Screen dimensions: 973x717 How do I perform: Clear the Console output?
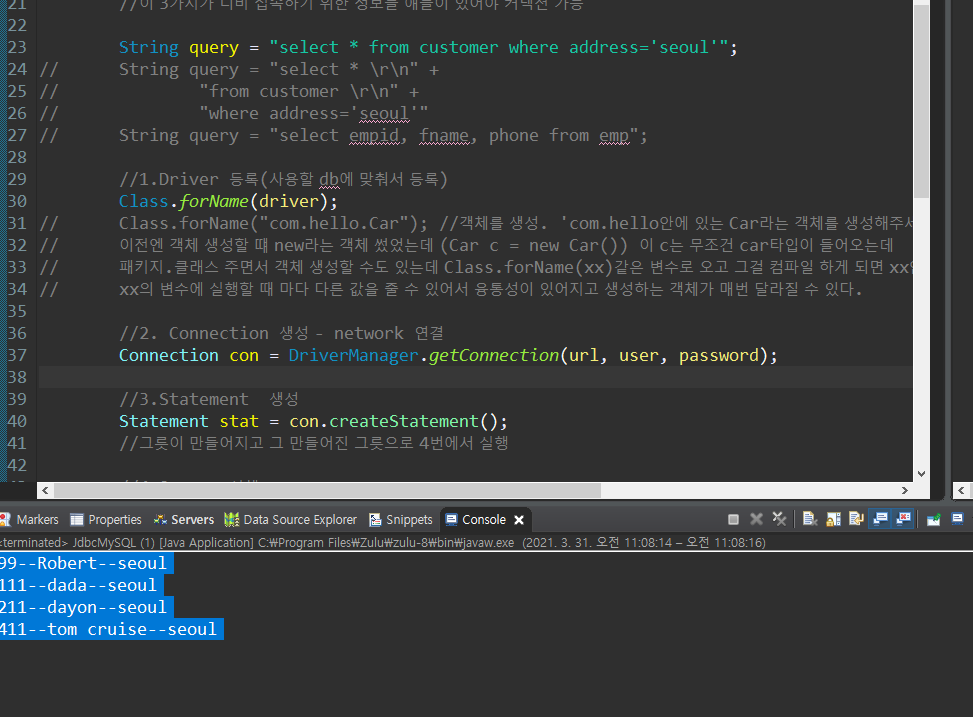[809, 520]
